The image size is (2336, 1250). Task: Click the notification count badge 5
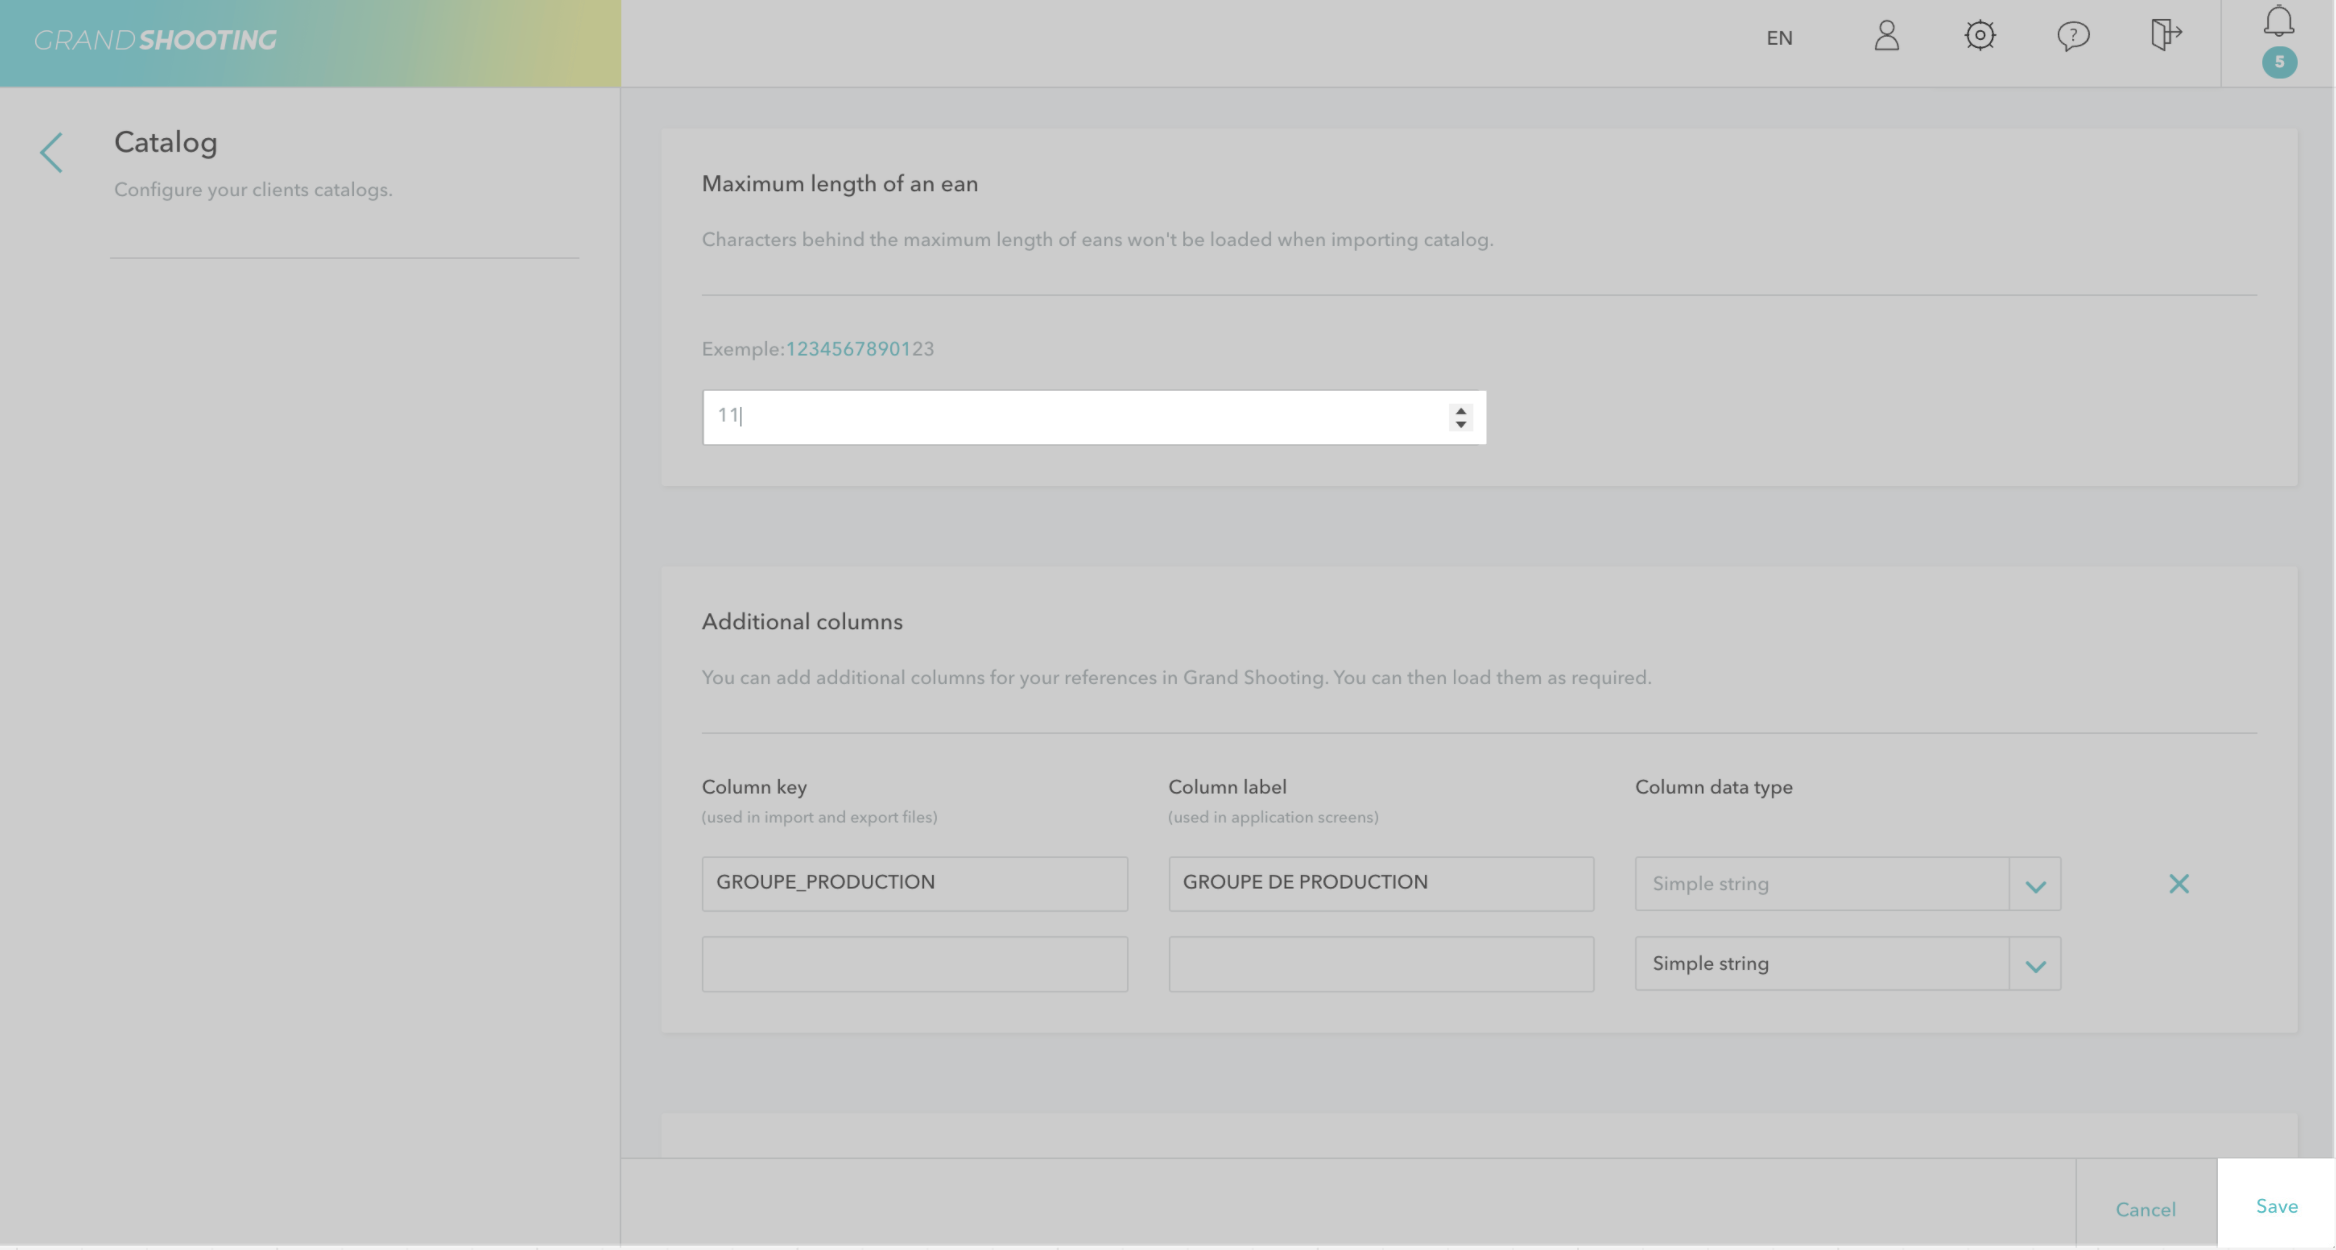tap(2279, 62)
